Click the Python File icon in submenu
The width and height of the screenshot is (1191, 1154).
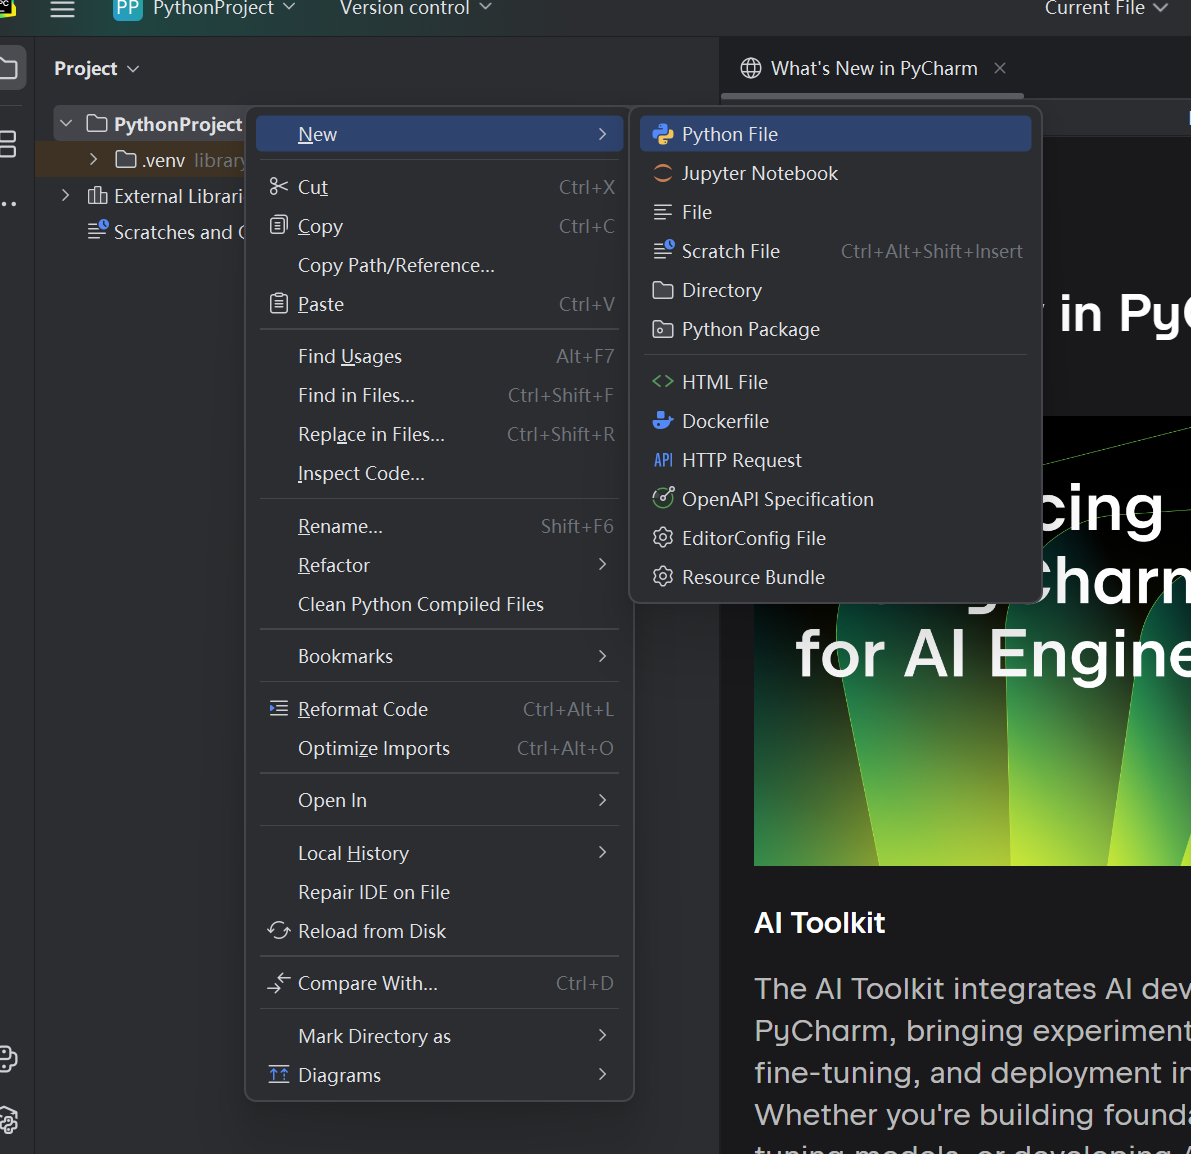point(662,134)
